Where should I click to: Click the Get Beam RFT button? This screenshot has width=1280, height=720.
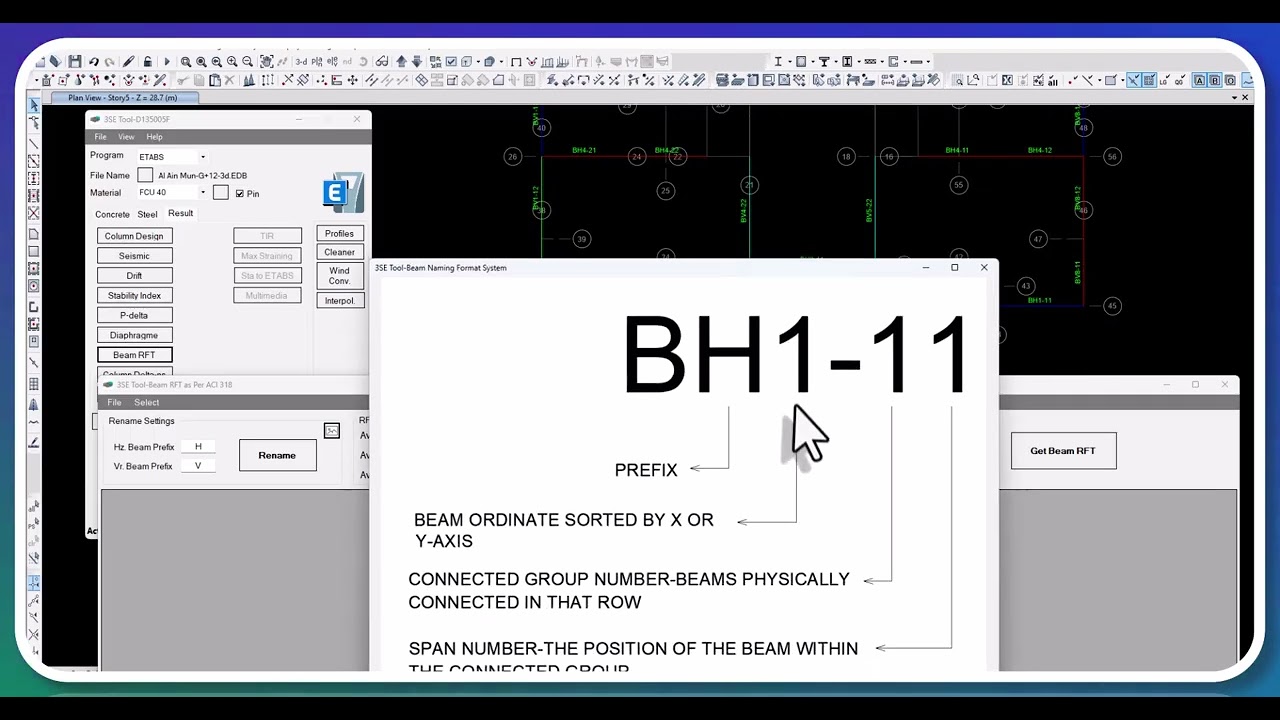click(x=1063, y=450)
